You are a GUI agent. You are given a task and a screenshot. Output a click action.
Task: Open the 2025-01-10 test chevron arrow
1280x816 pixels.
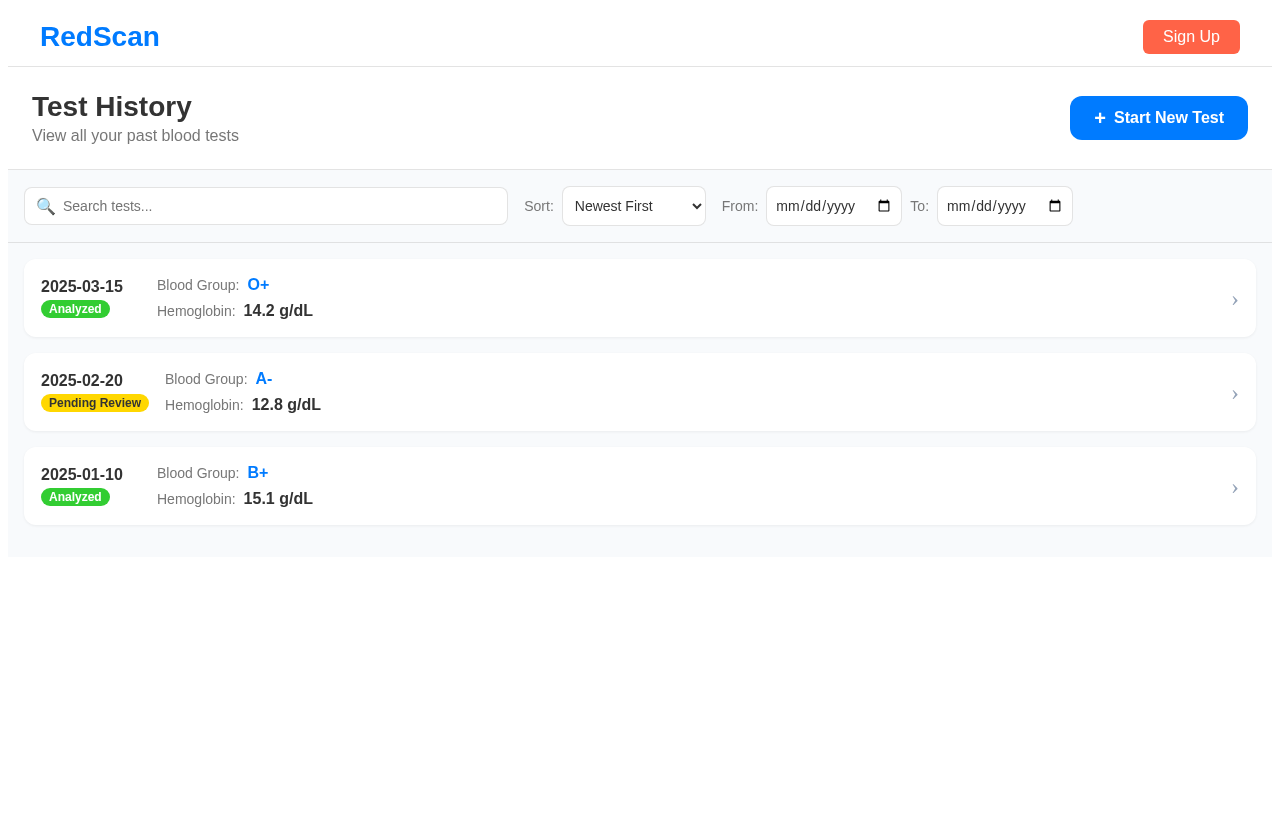click(x=1235, y=487)
